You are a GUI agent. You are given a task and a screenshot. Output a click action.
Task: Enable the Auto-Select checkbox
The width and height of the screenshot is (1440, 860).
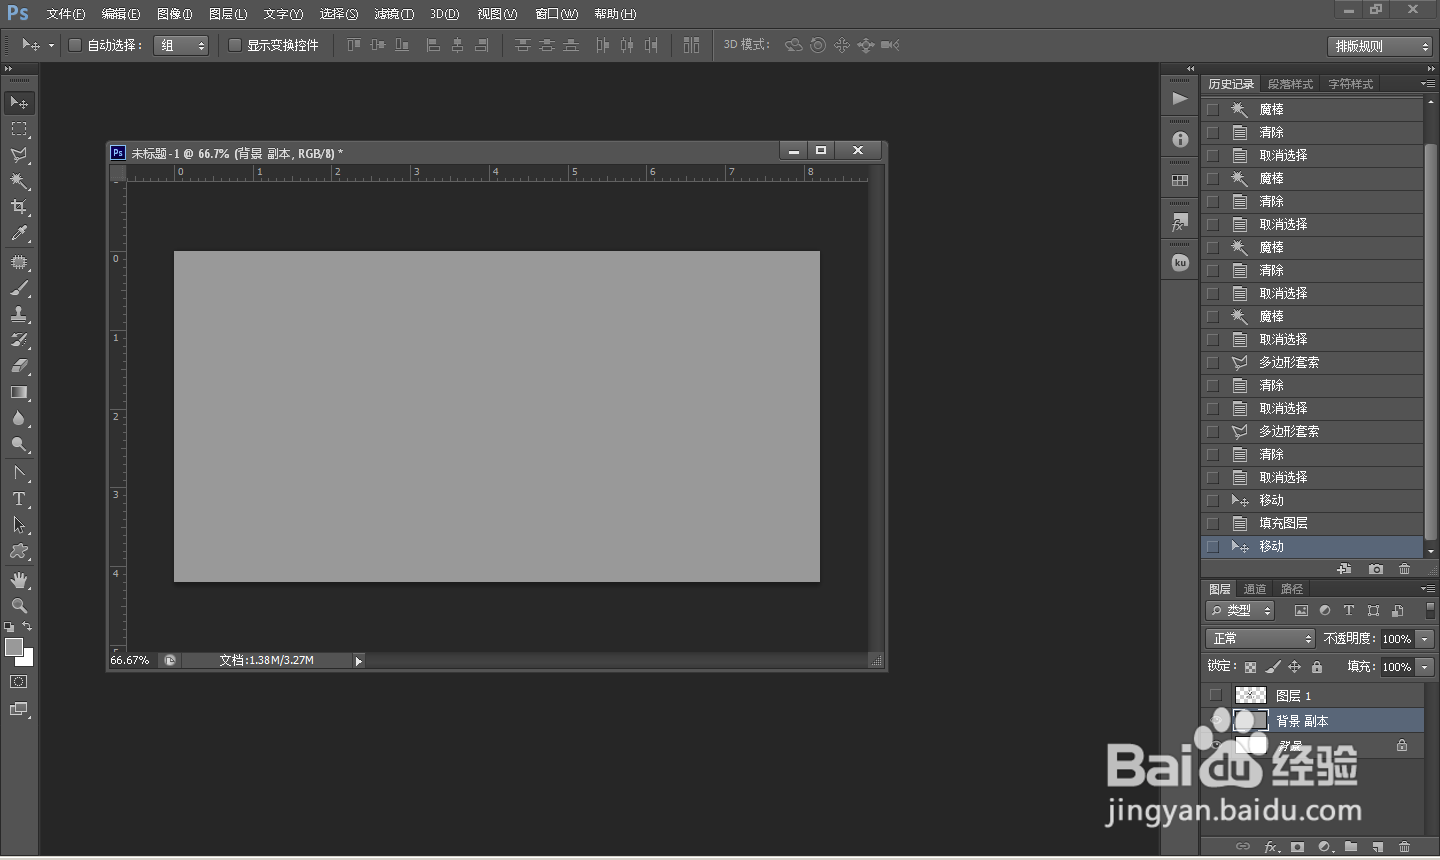click(x=74, y=45)
